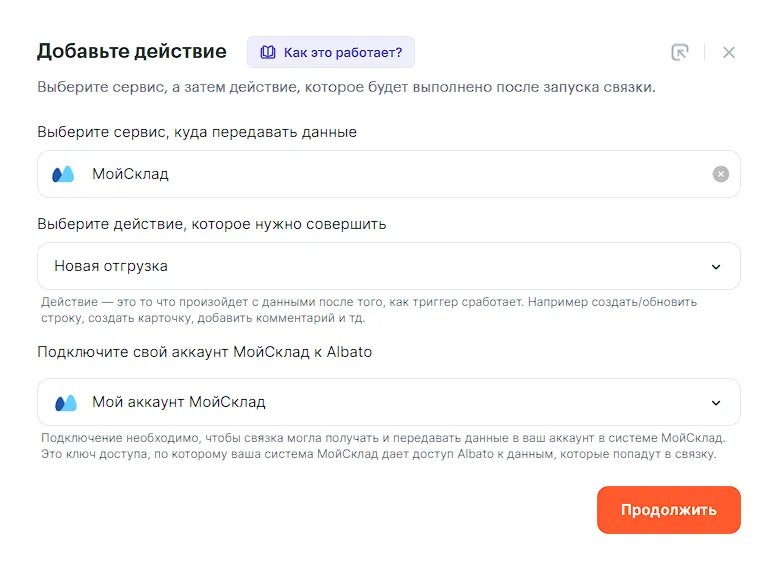The image size is (768, 570).
Task: Expand the chevron of the account selector
Action: tap(716, 402)
